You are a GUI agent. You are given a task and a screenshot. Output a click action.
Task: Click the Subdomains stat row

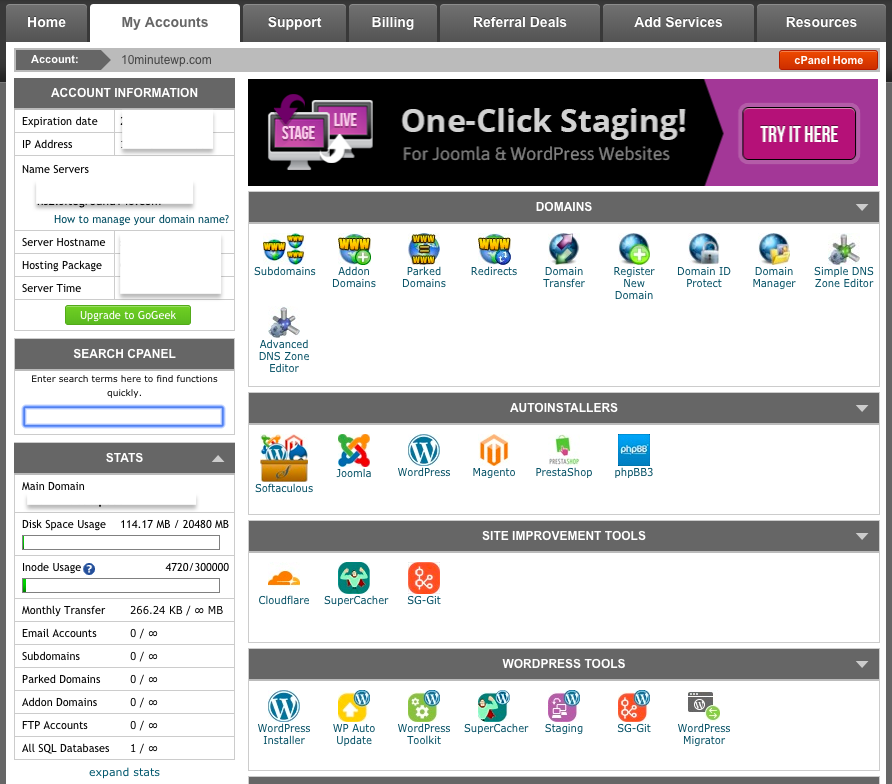point(124,656)
